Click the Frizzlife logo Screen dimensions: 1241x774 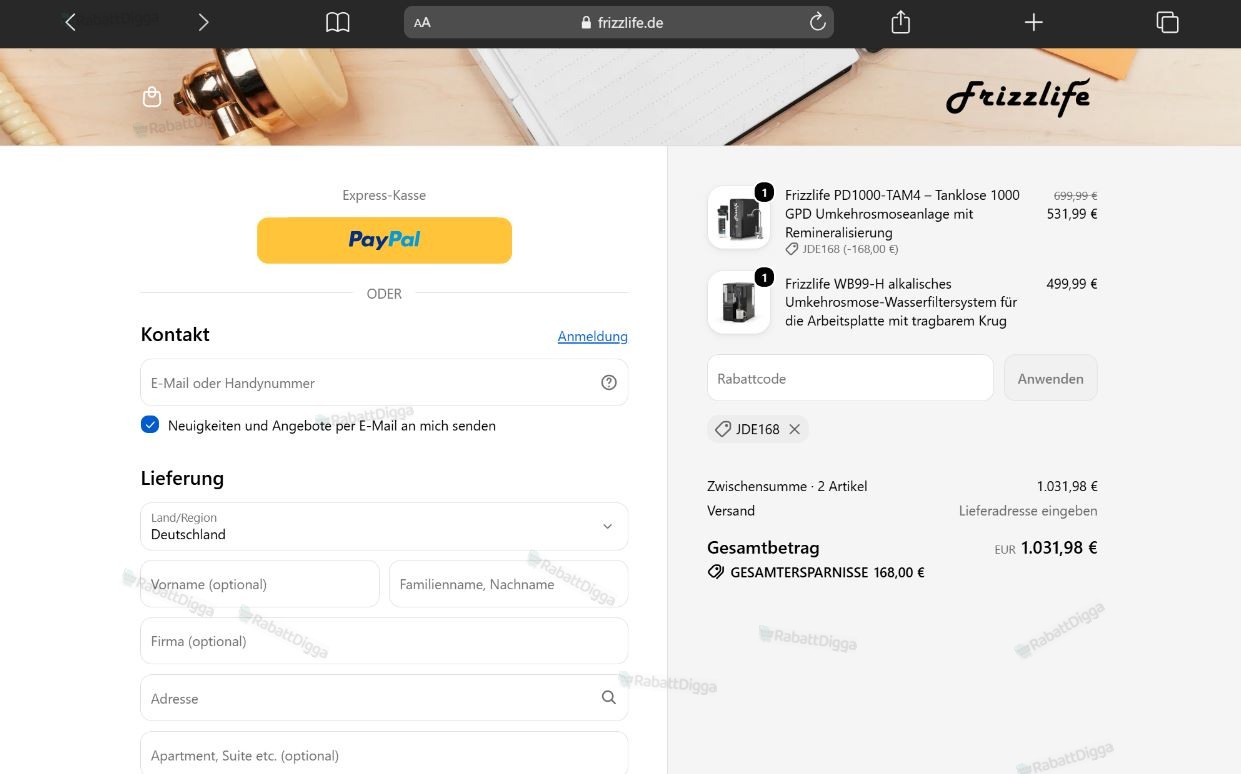(x=1018, y=98)
